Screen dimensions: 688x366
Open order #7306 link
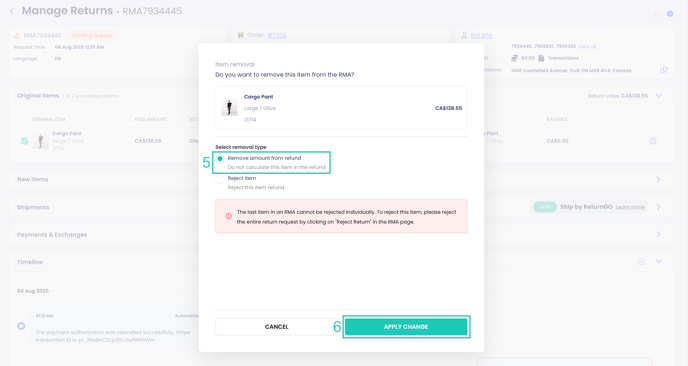[277, 35]
